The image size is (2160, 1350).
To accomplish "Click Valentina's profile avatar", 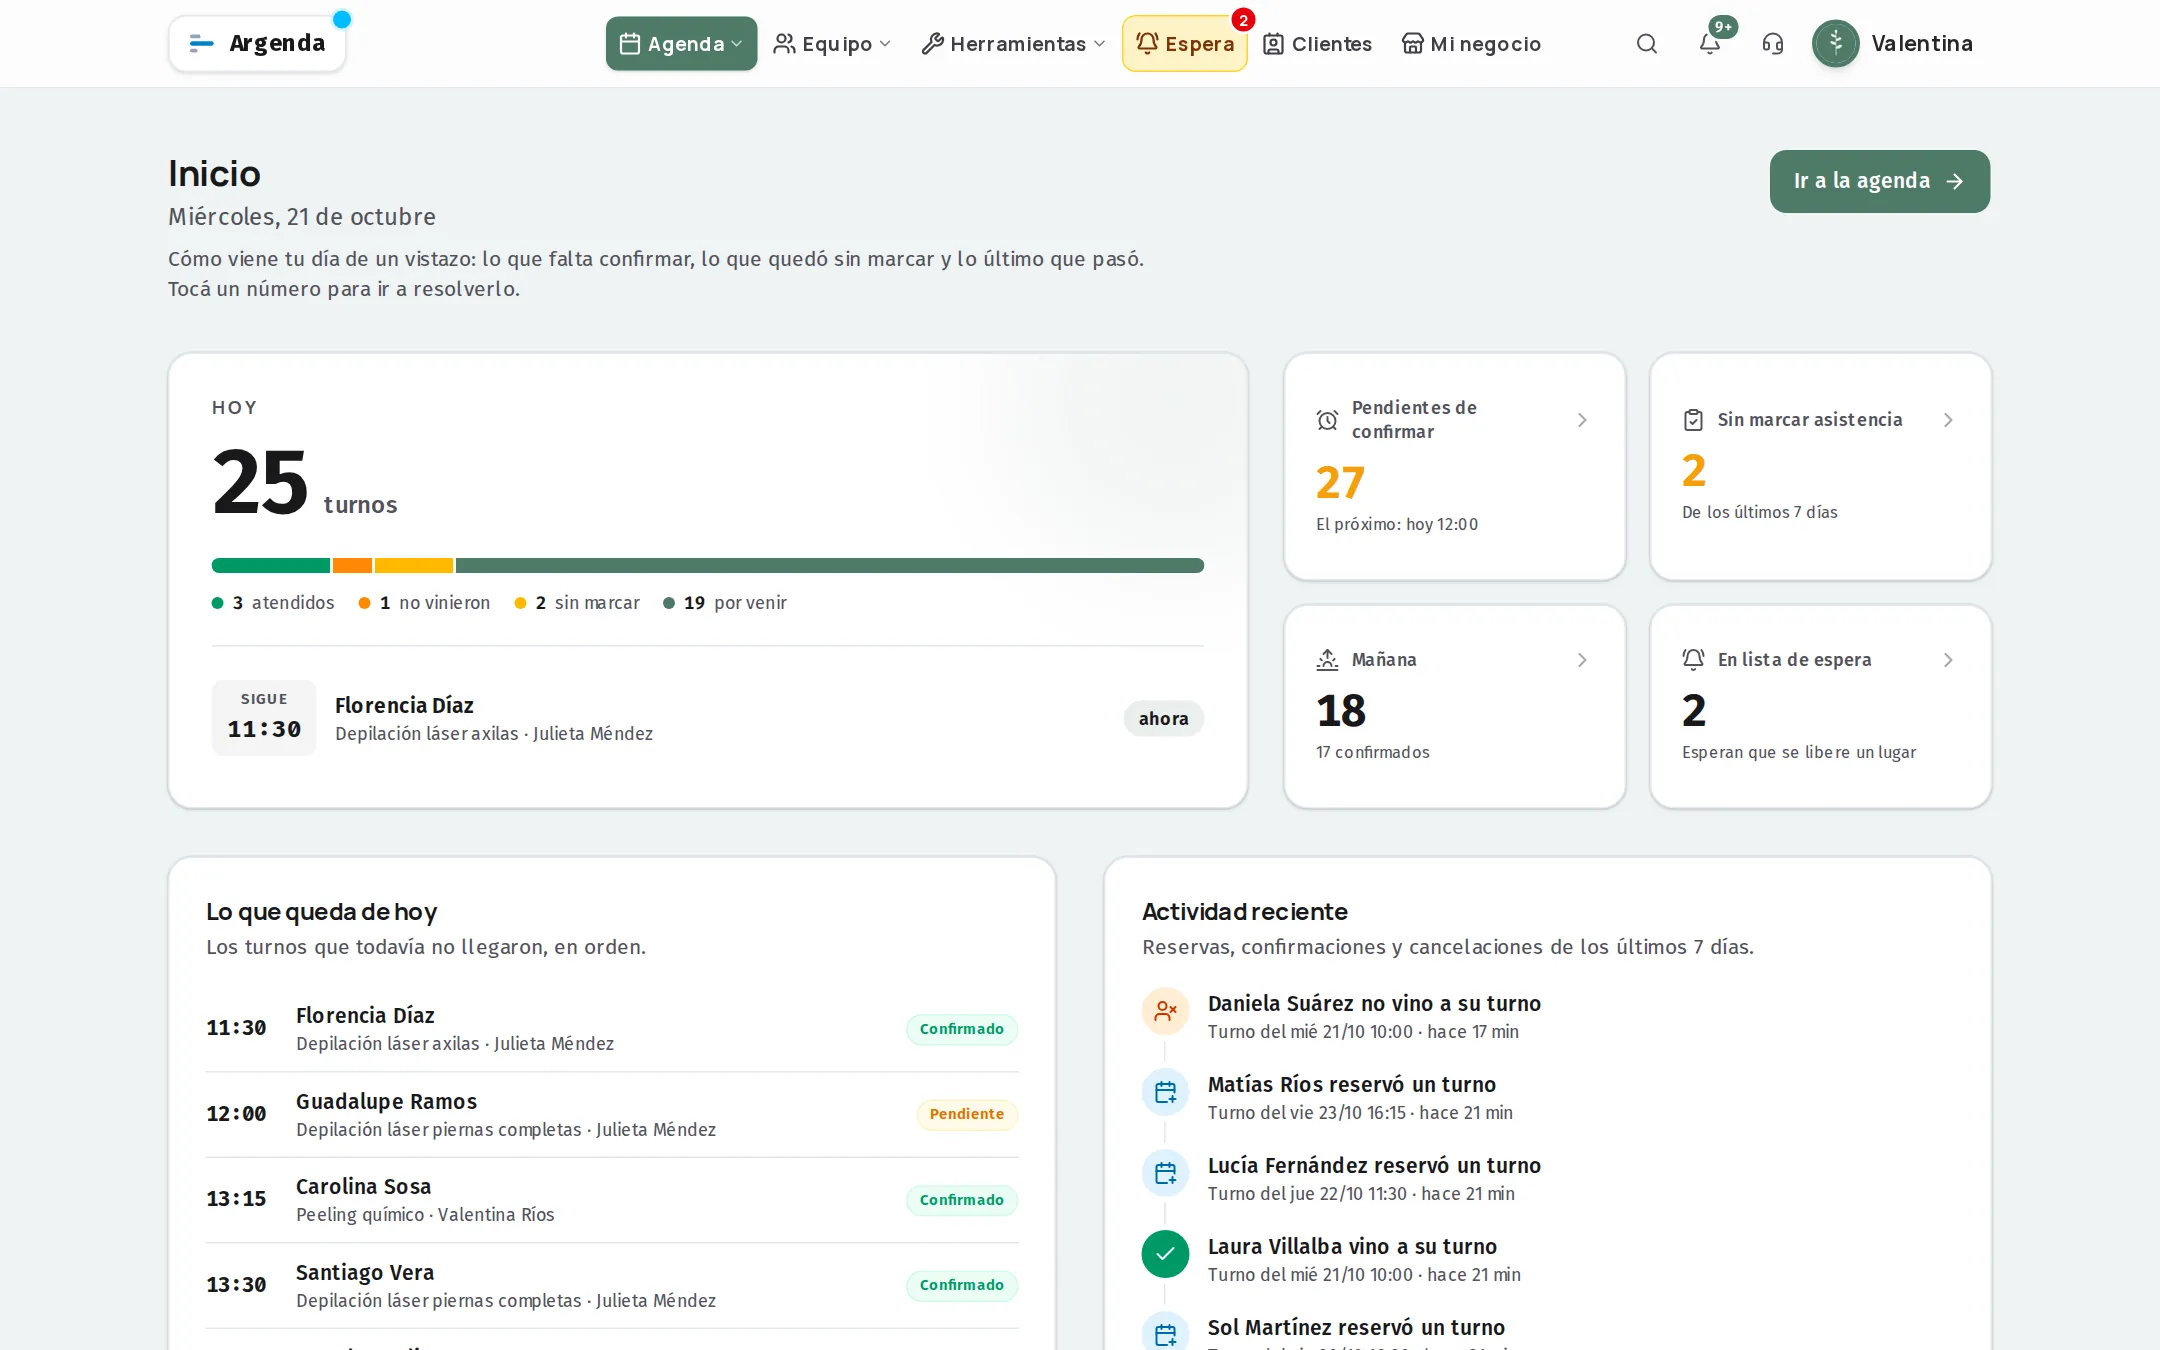I will pyautogui.click(x=1835, y=44).
